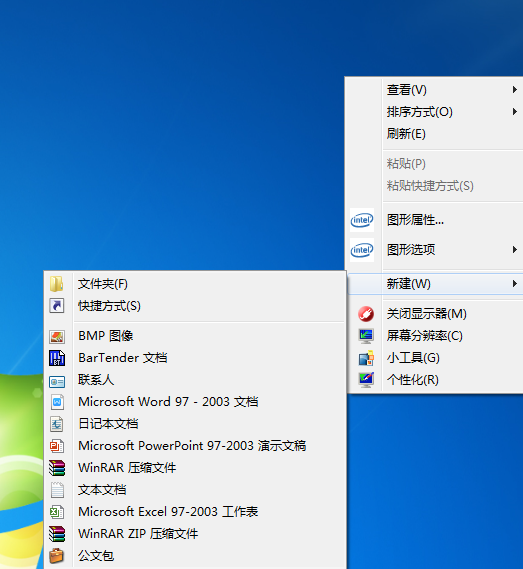Click the BarTender document icon

[x=57, y=358]
